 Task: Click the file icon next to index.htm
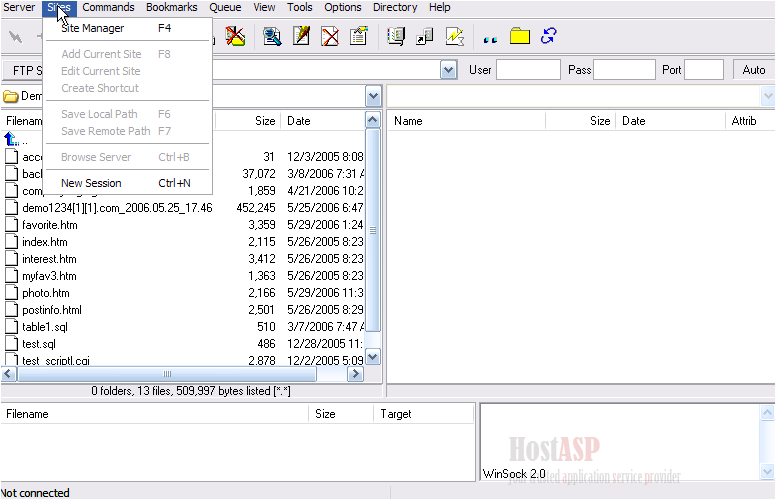point(11,242)
